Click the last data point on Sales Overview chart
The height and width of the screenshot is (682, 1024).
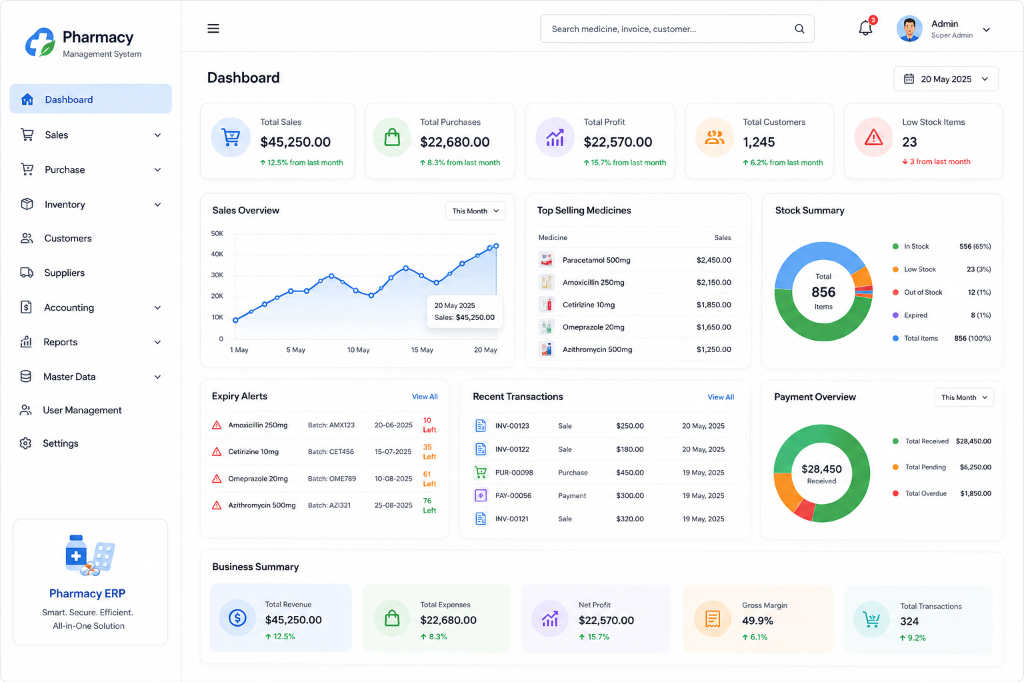[496, 246]
